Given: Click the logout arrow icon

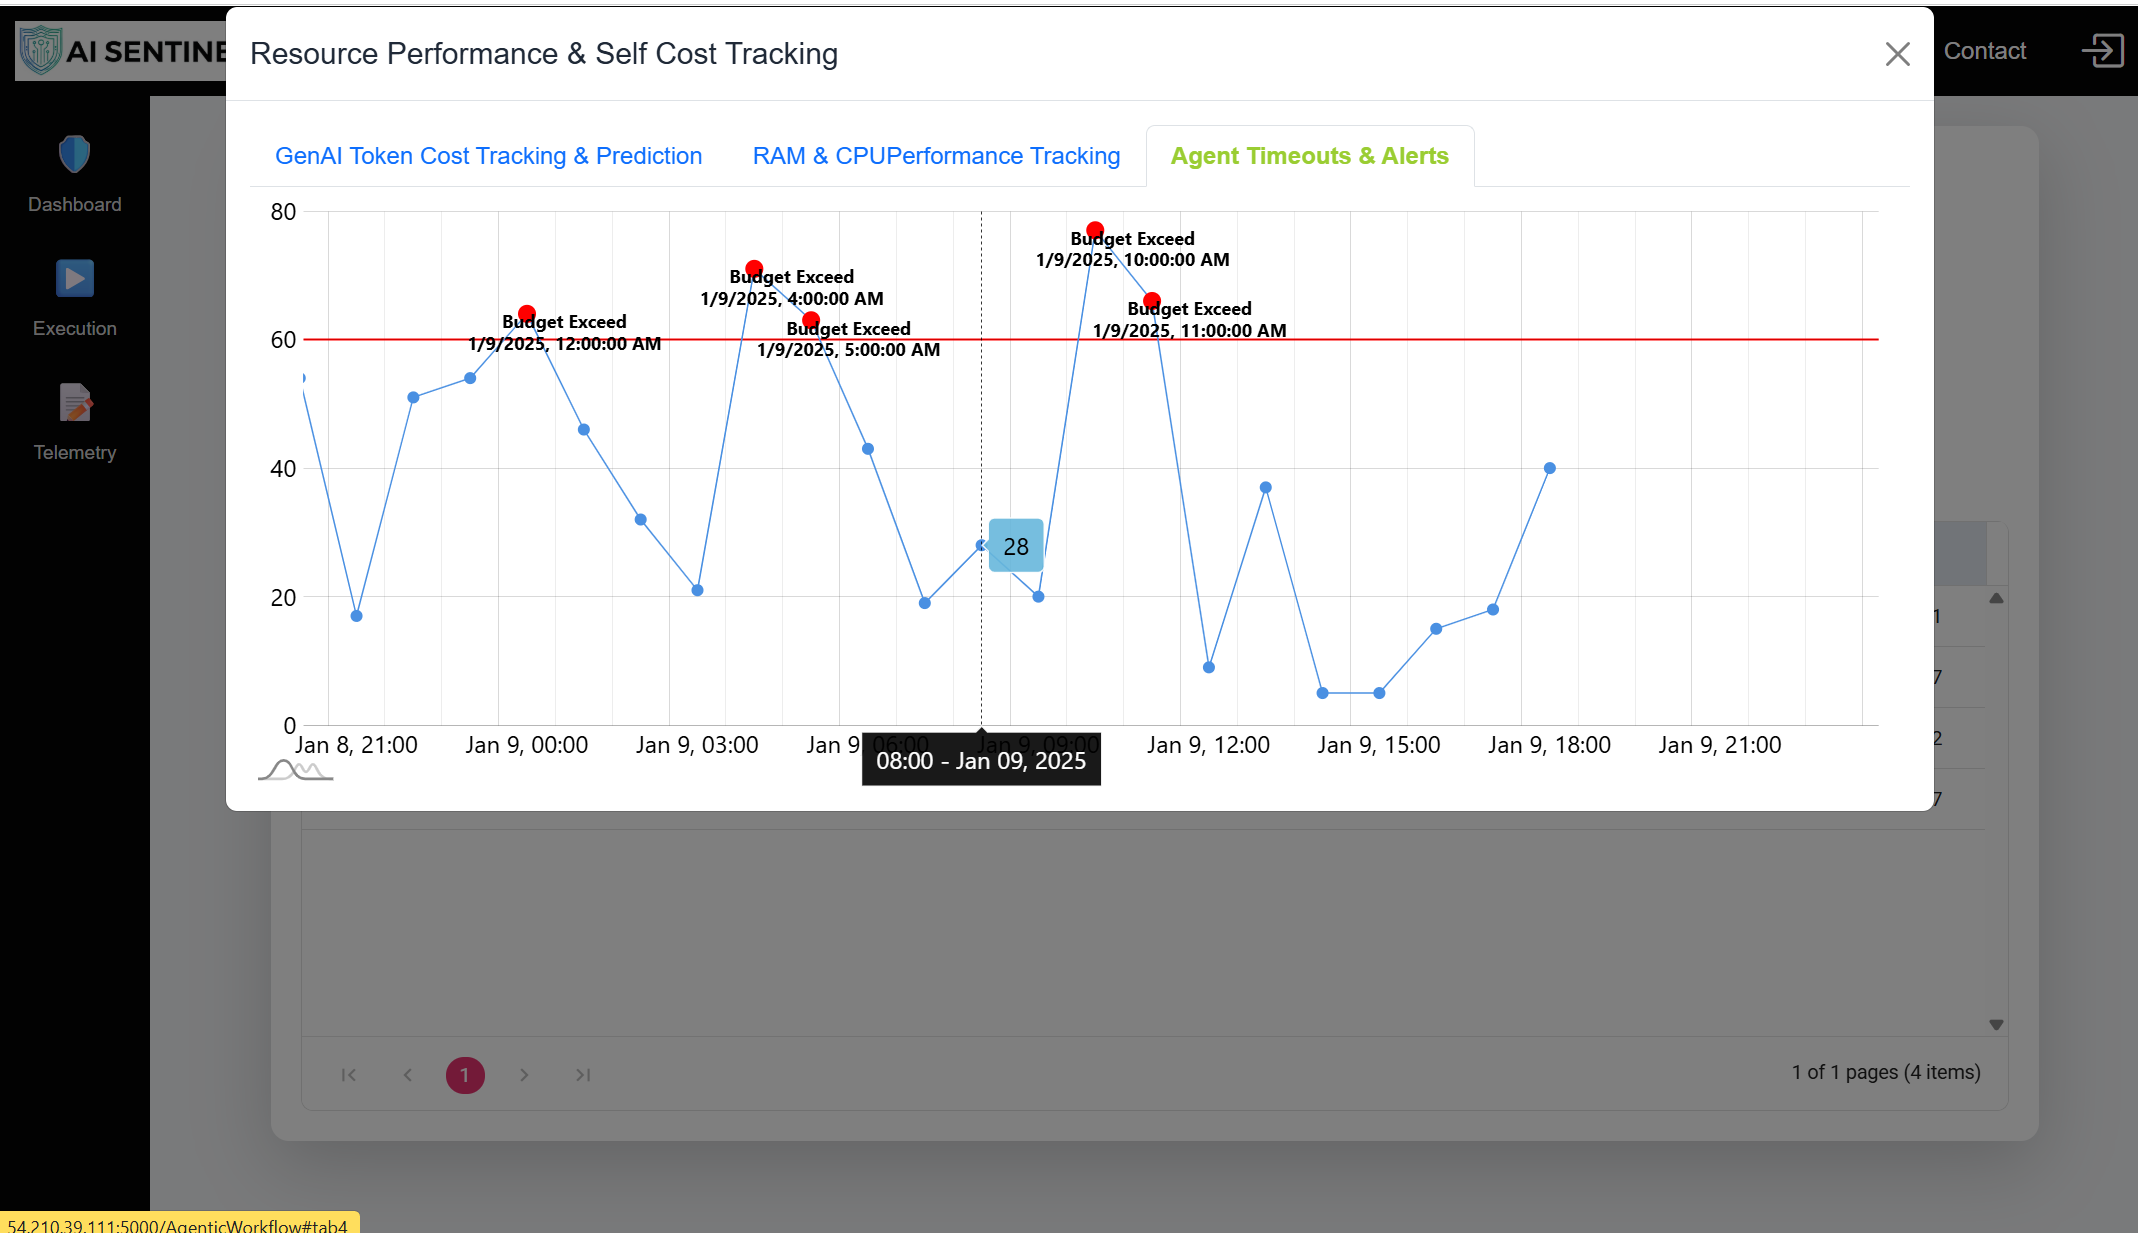Looking at the screenshot, I should tap(2102, 51).
